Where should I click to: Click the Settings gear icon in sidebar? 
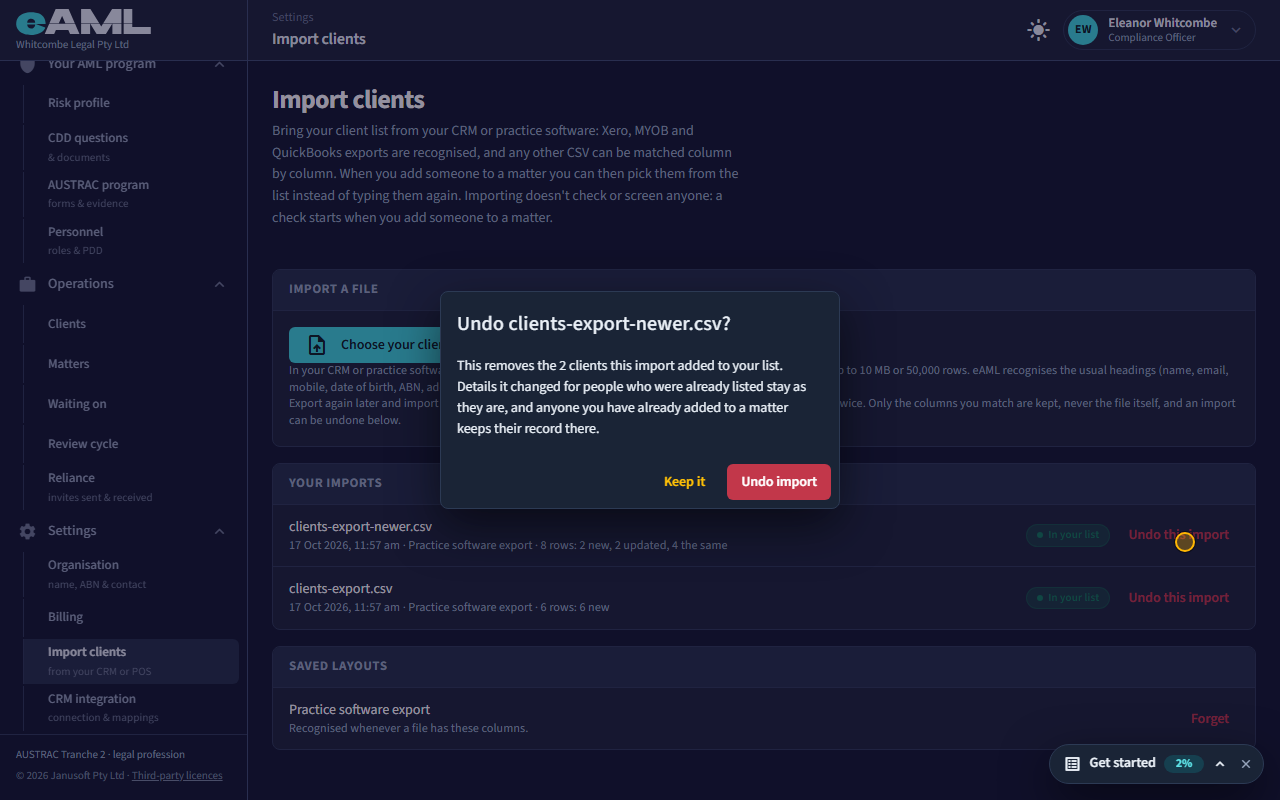tap(28, 531)
